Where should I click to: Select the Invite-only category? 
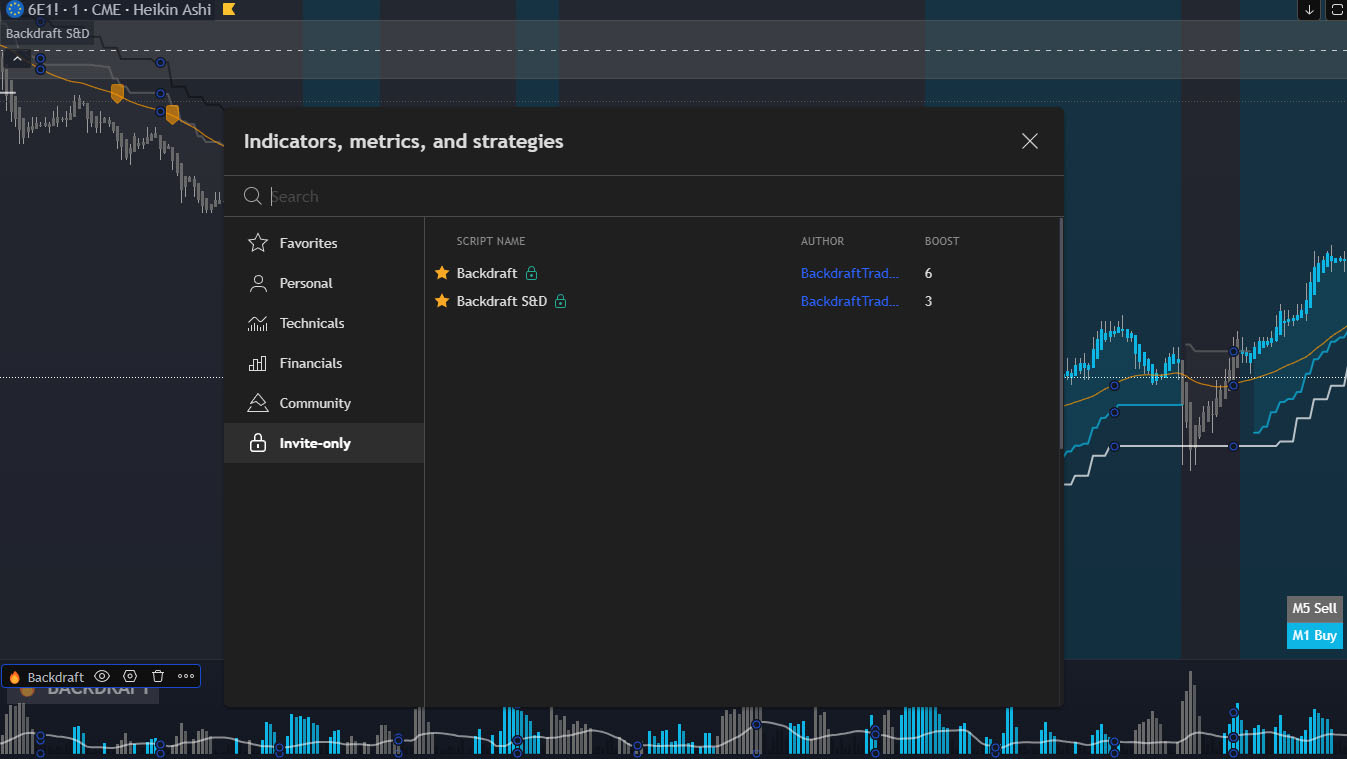click(x=324, y=443)
